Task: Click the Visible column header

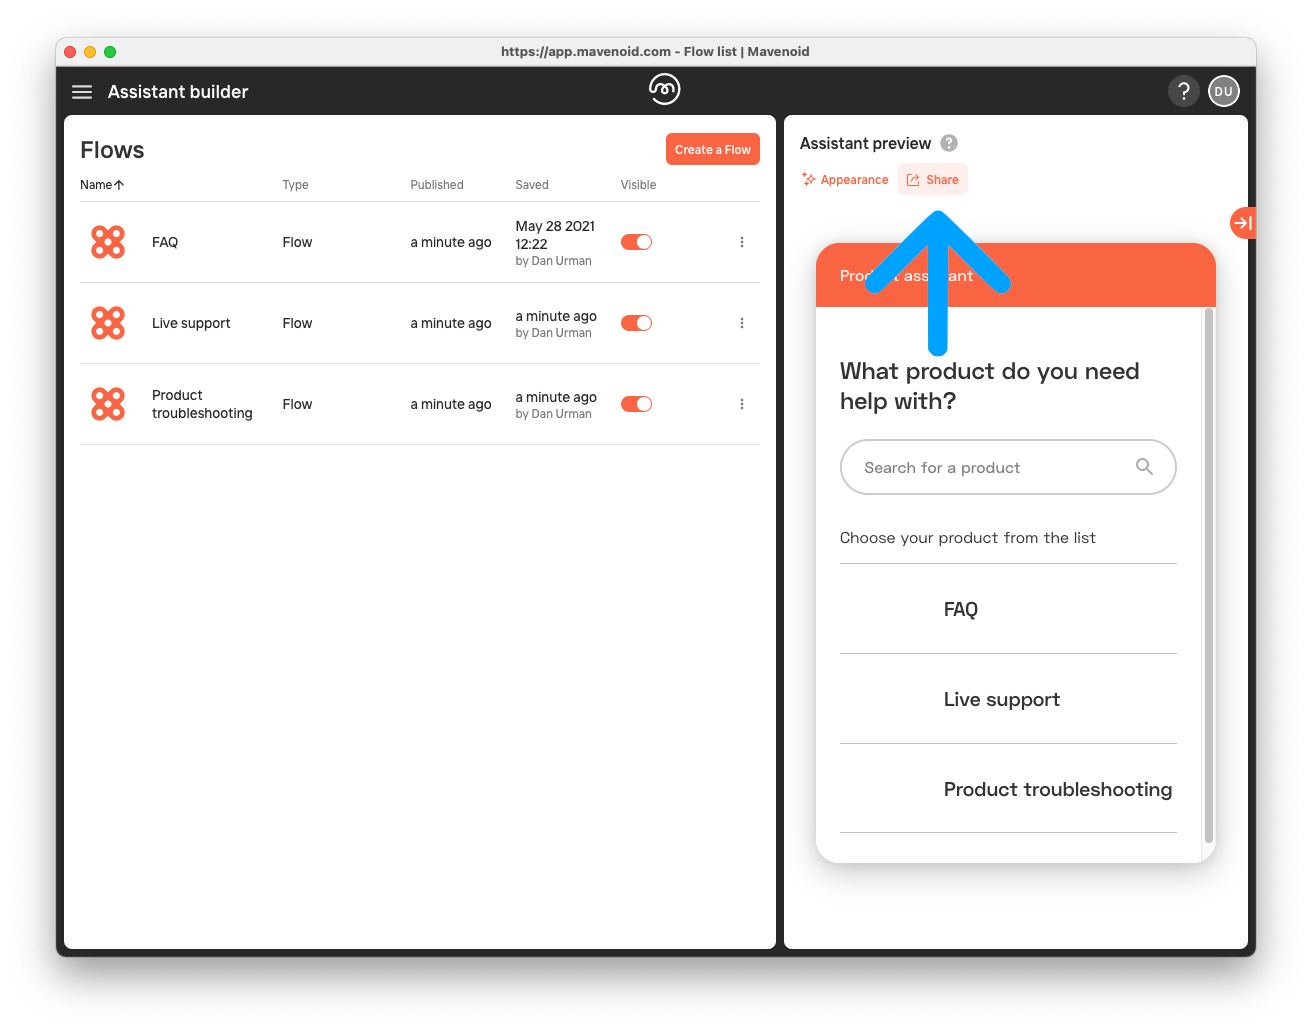Action: tap(638, 185)
